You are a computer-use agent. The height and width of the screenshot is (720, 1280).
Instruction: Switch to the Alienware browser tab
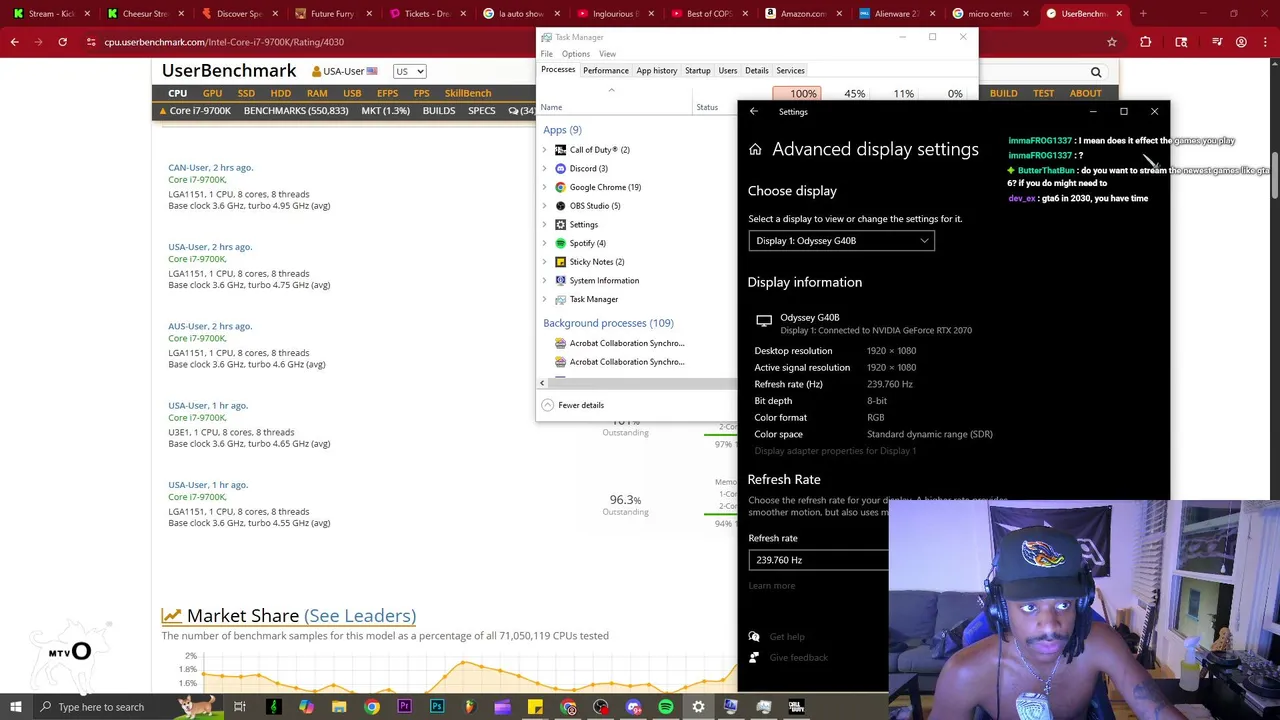pos(896,14)
